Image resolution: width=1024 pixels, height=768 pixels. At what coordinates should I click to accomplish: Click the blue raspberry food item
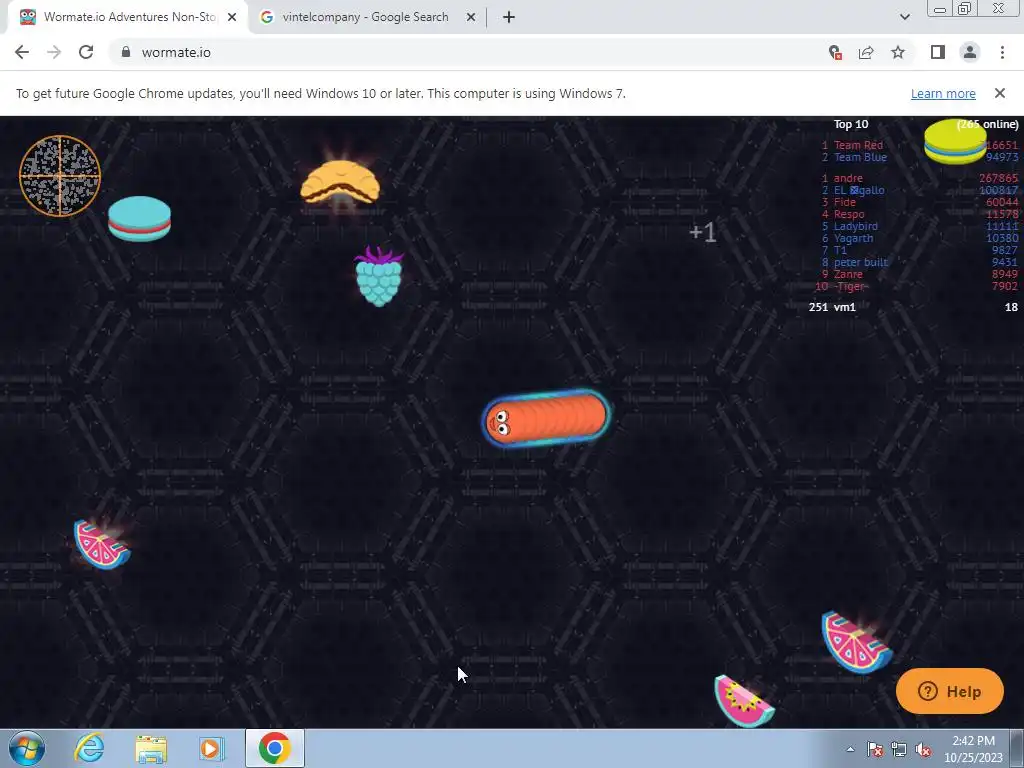pyautogui.click(x=379, y=276)
